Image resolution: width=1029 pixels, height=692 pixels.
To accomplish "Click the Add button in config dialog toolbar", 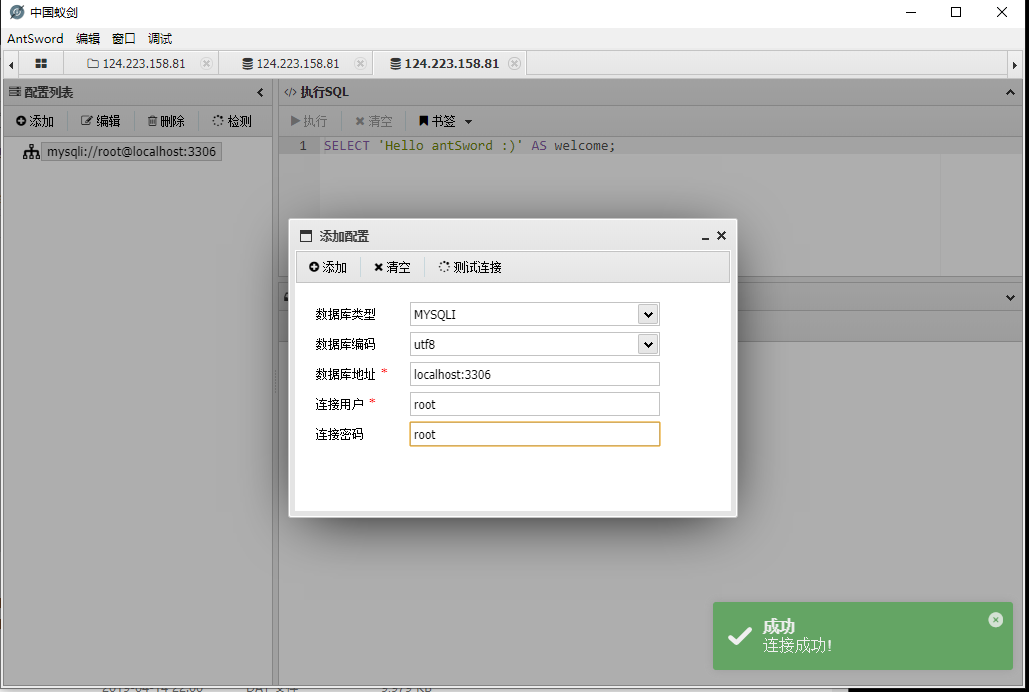I will tap(328, 267).
